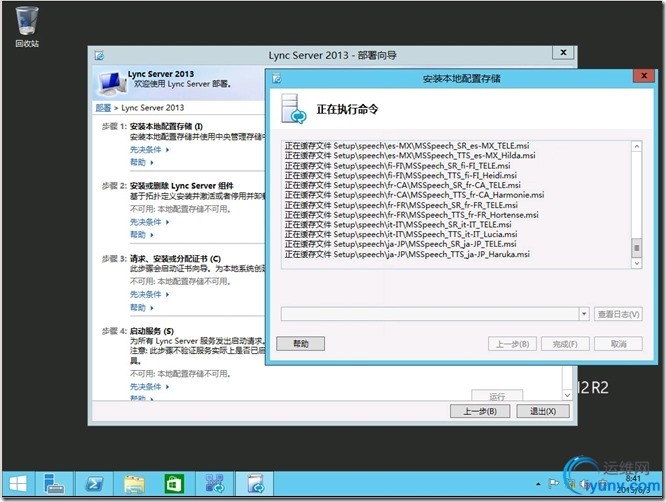Click the 完成(F) button
Screen dimensions: 666x502
[x=565, y=344]
